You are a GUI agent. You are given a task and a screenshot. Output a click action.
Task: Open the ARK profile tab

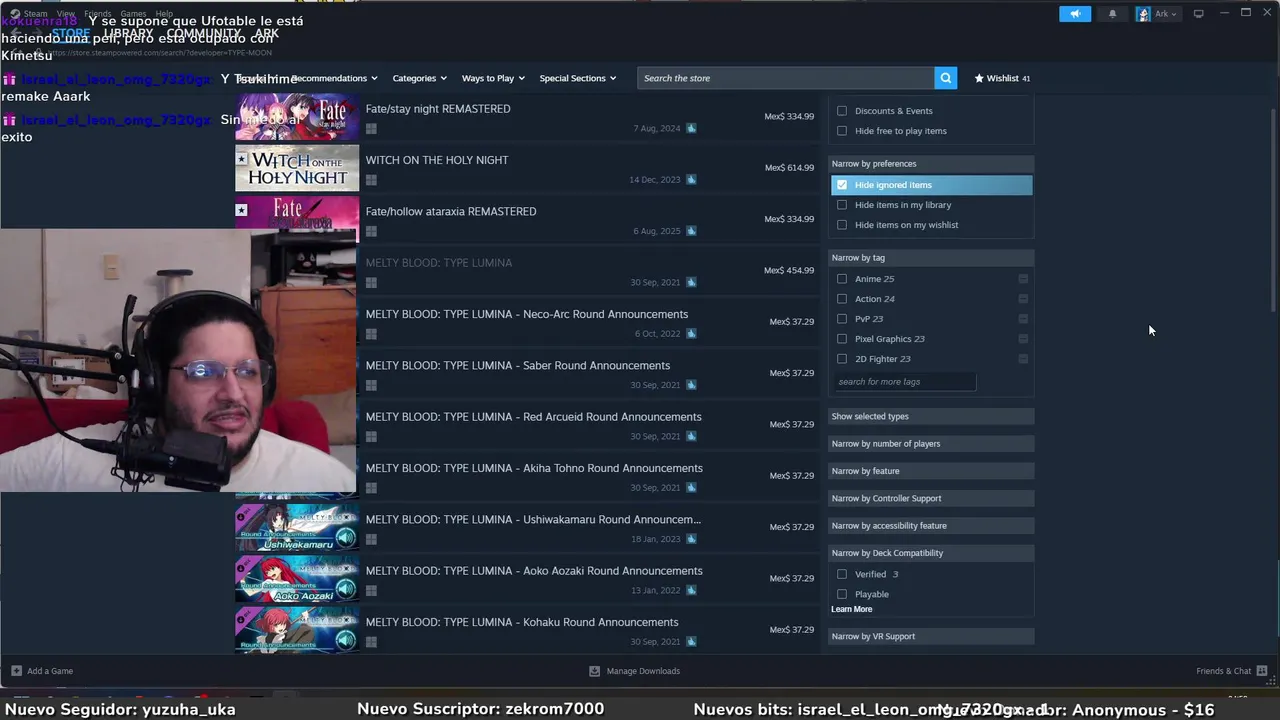coord(266,33)
